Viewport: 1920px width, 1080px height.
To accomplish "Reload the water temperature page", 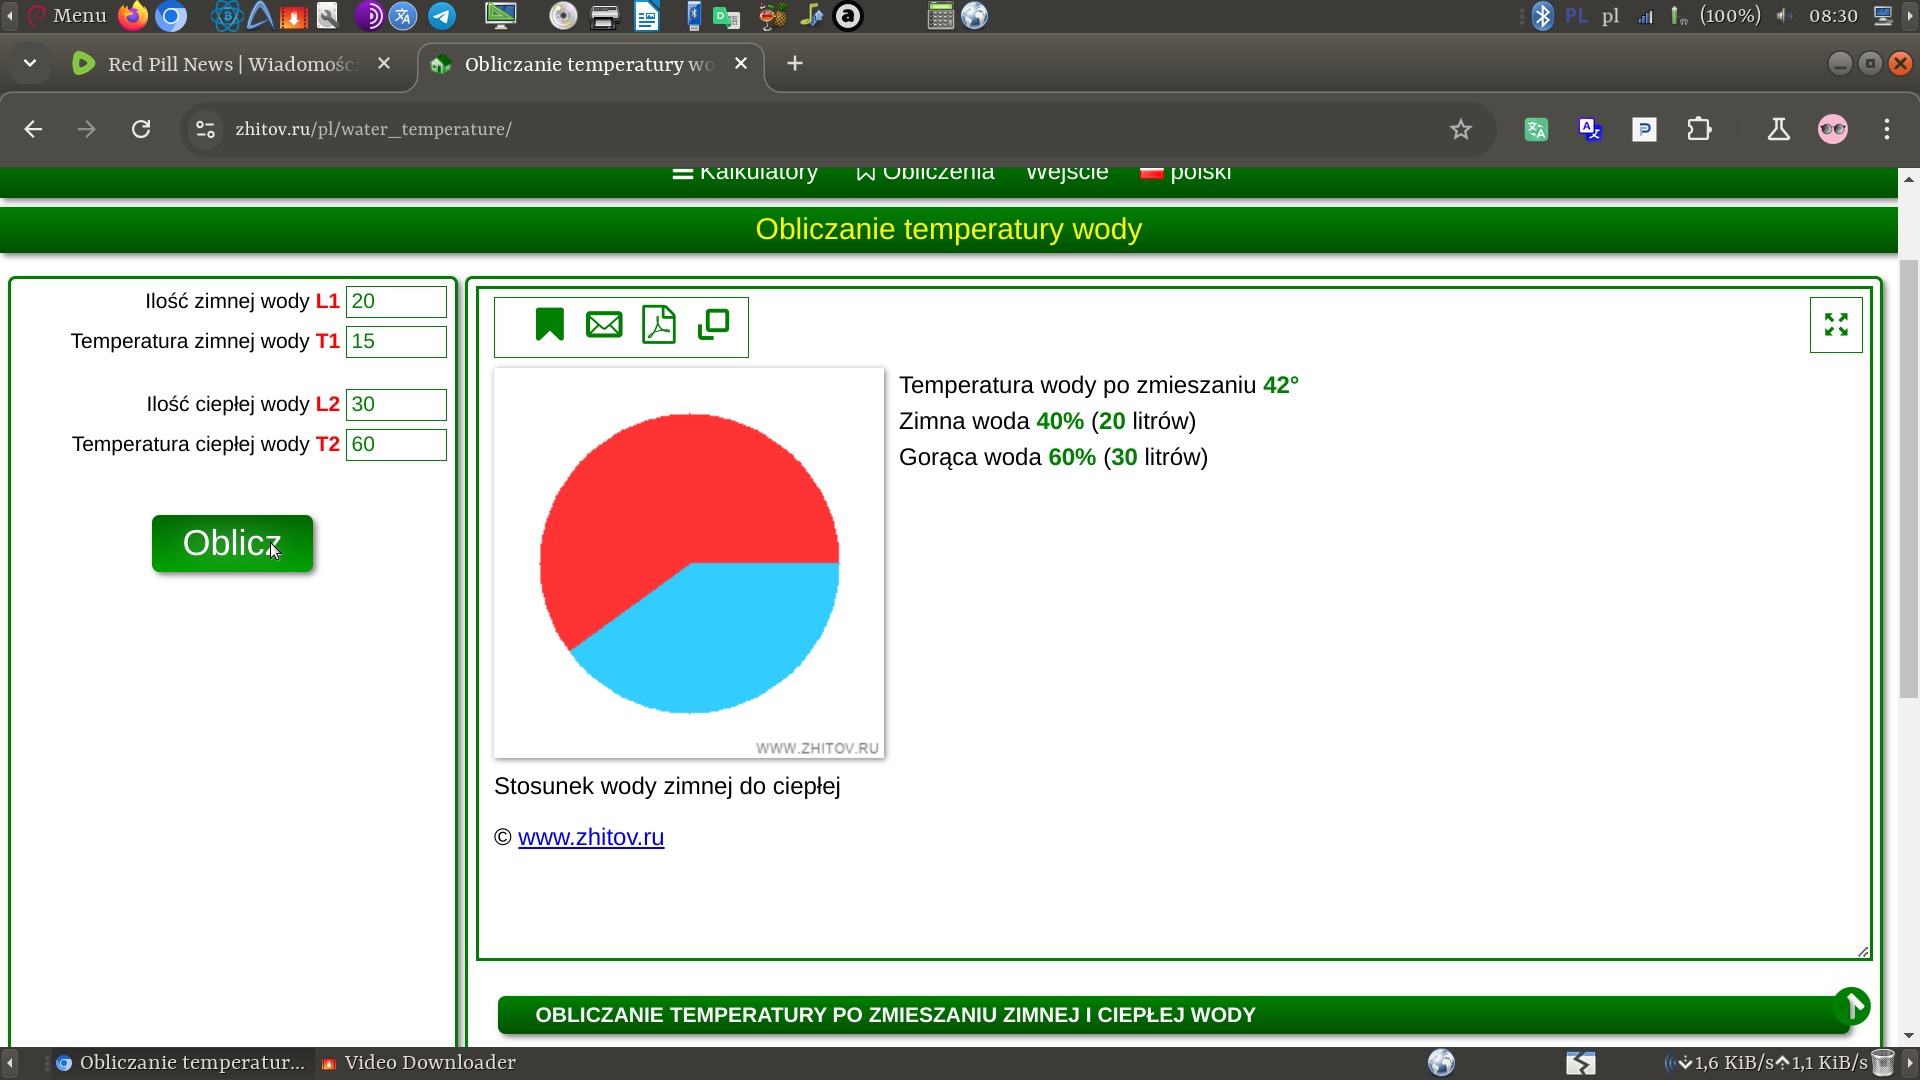I will [x=141, y=129].
